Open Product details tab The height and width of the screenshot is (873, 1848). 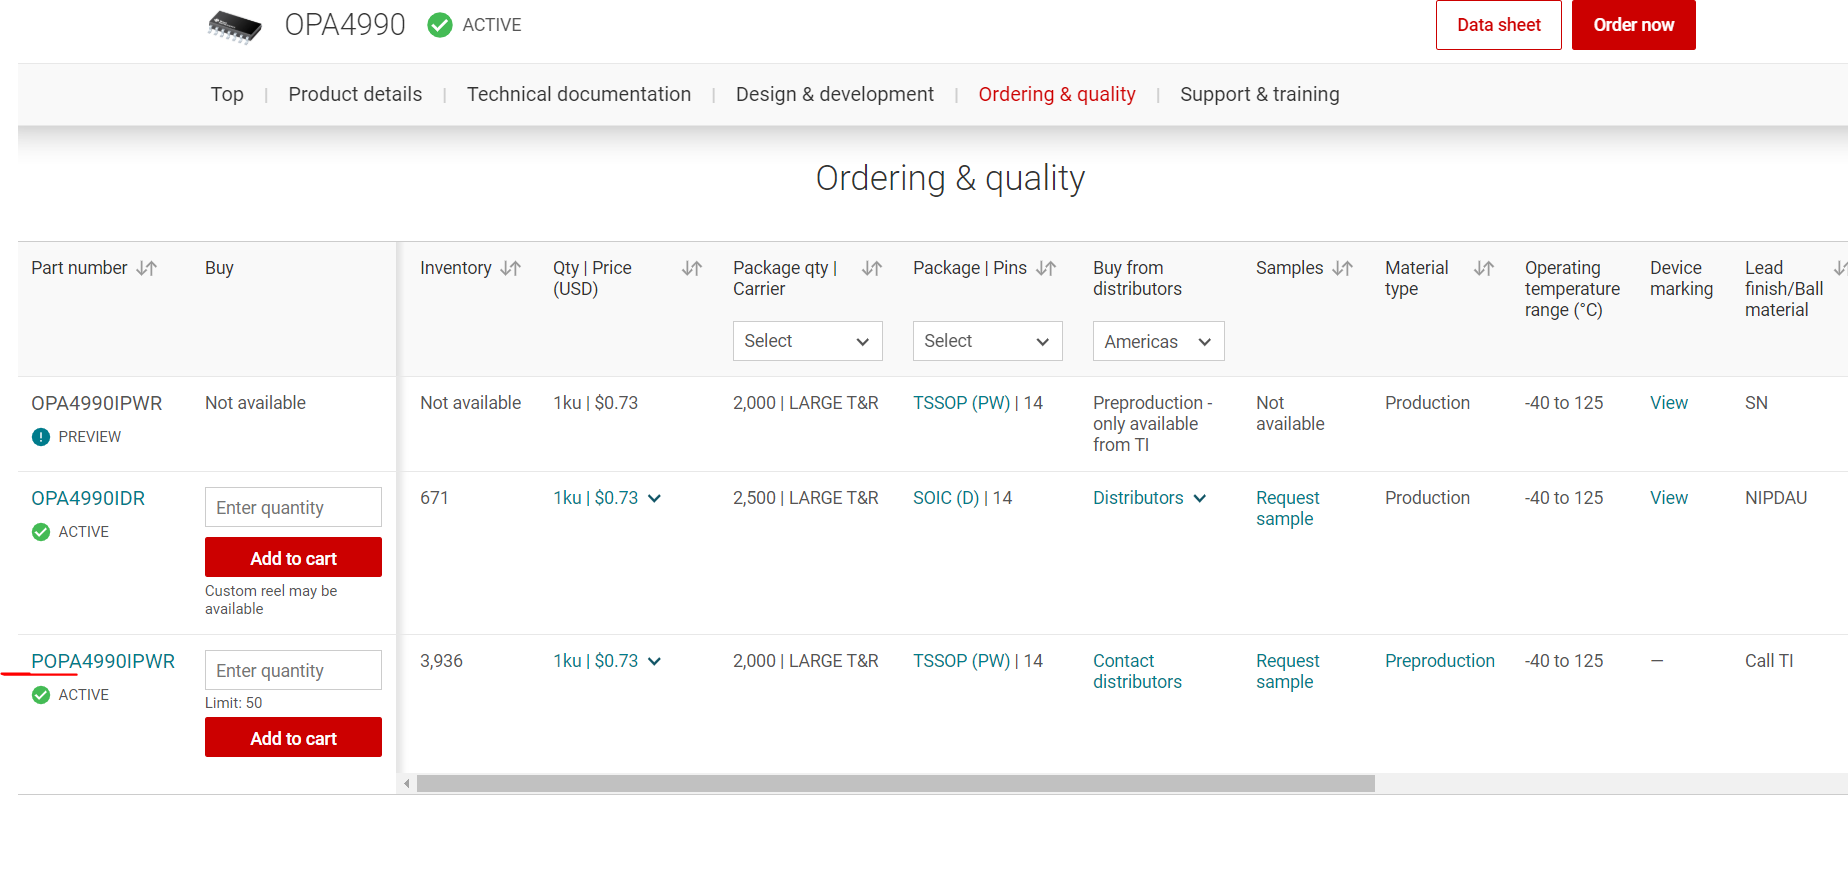pos(355,94)
